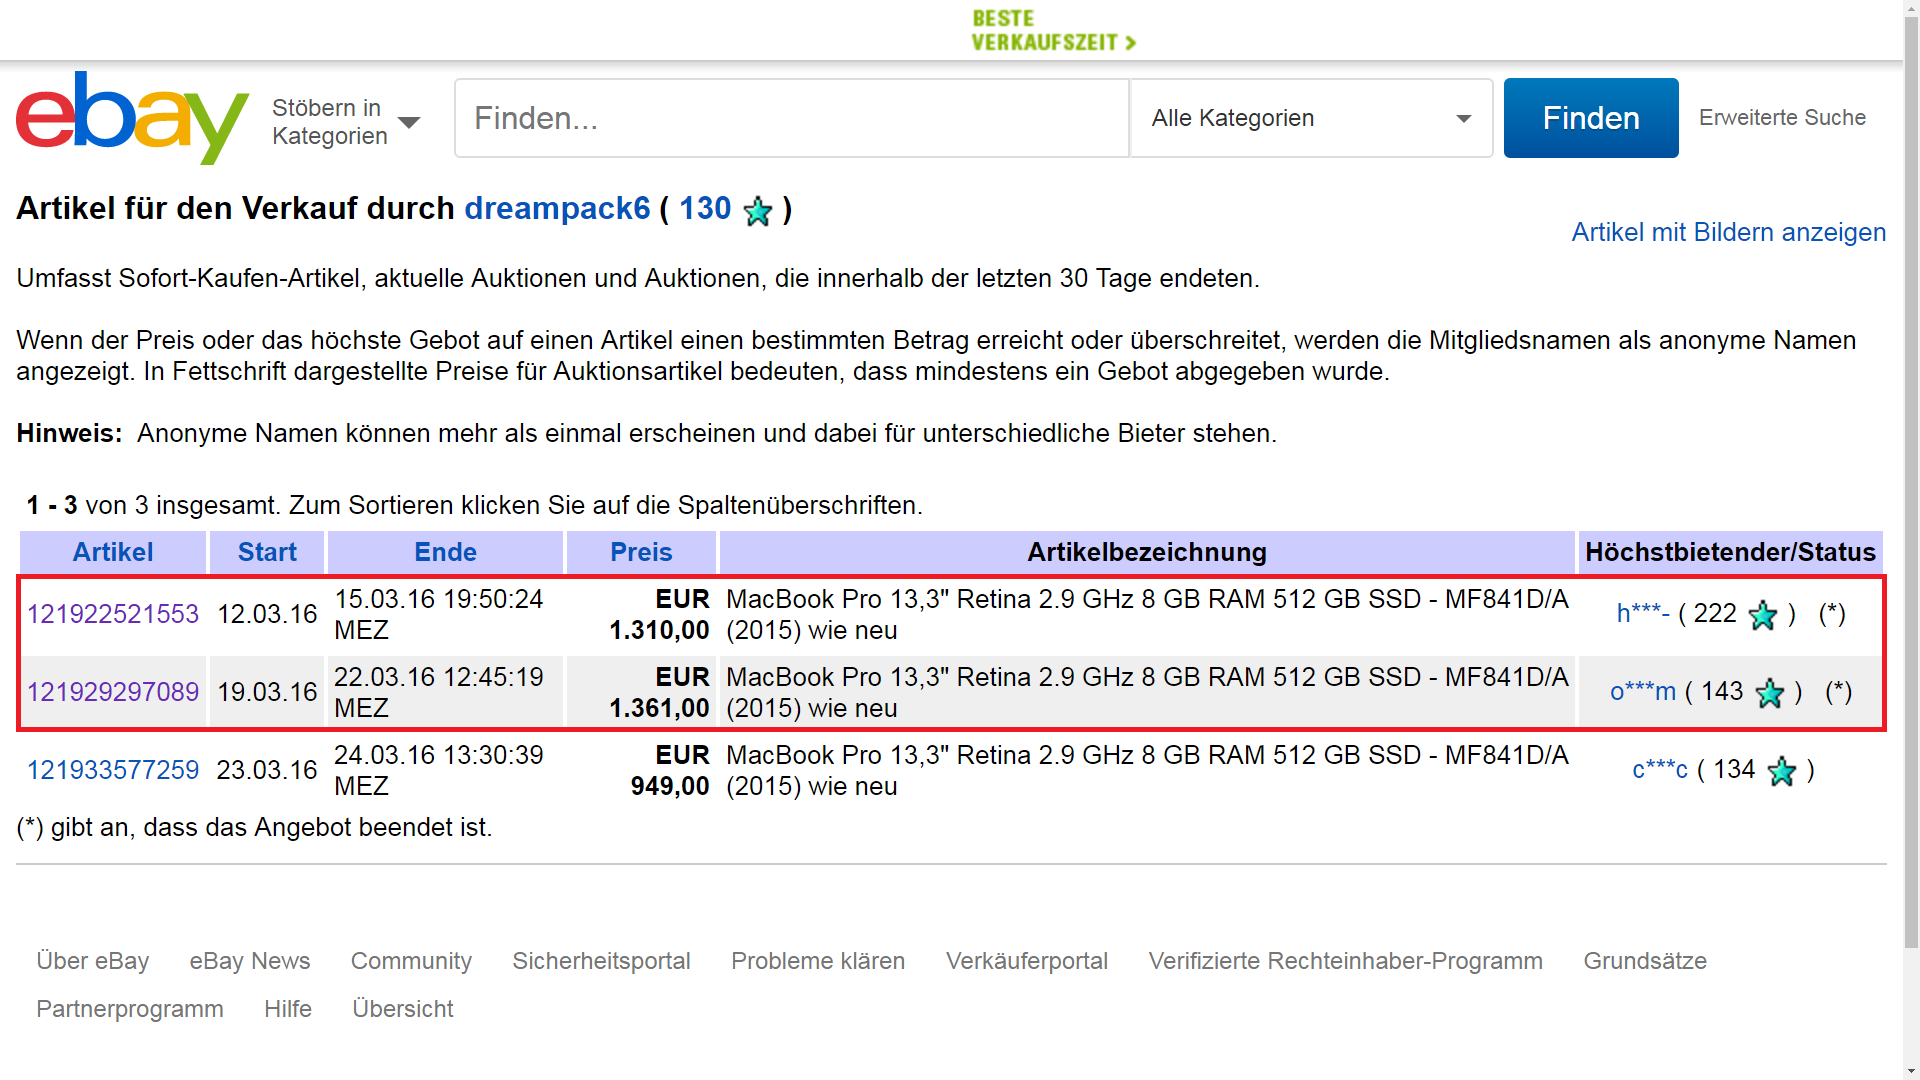The height and width of the screenshot is (1080, 1920).
Task: Open Partnerprogramm footer link
Action: pos(130,1009)
